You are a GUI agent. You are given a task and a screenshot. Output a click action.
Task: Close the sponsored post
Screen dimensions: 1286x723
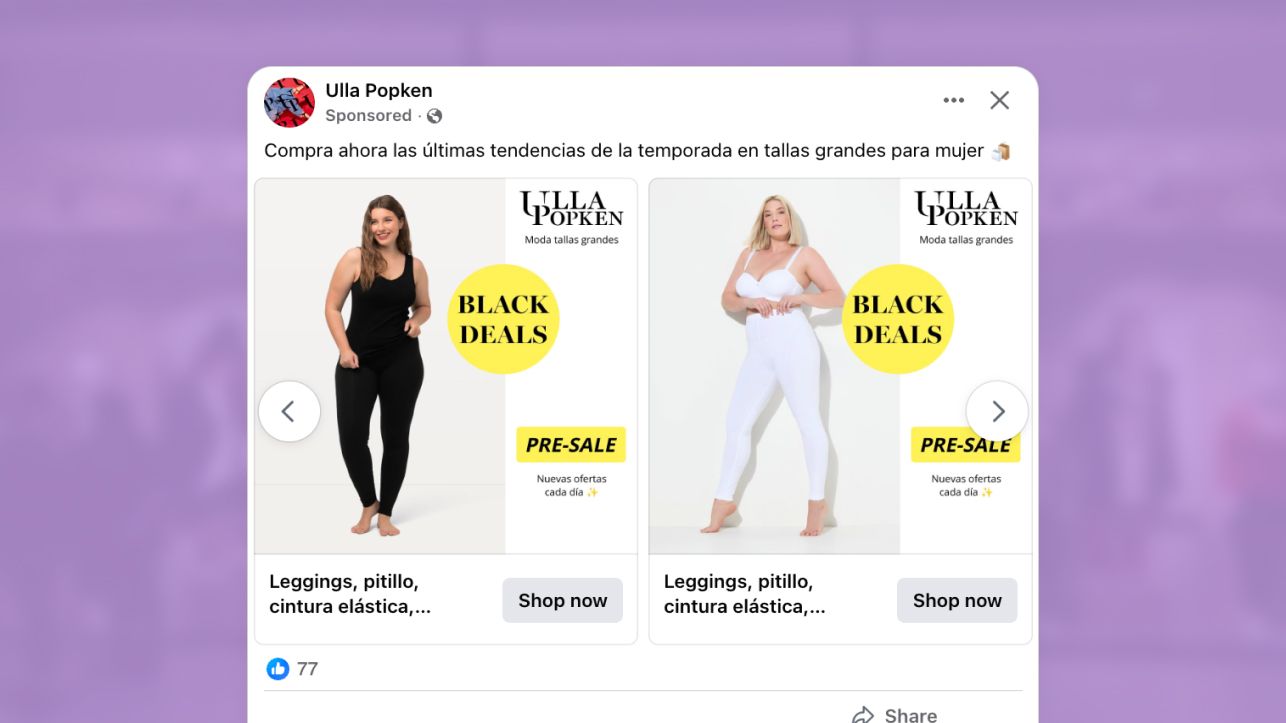tap(999, 100)
